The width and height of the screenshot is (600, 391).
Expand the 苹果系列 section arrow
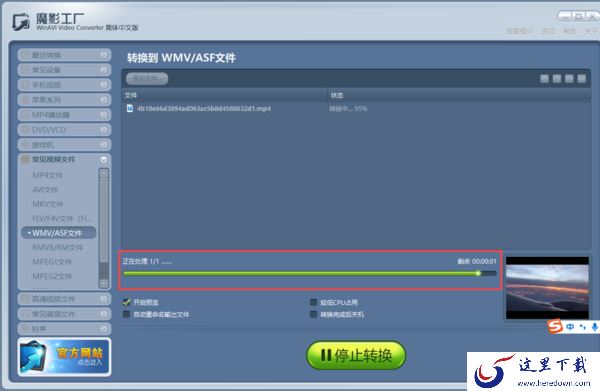(x=103, y=100)
